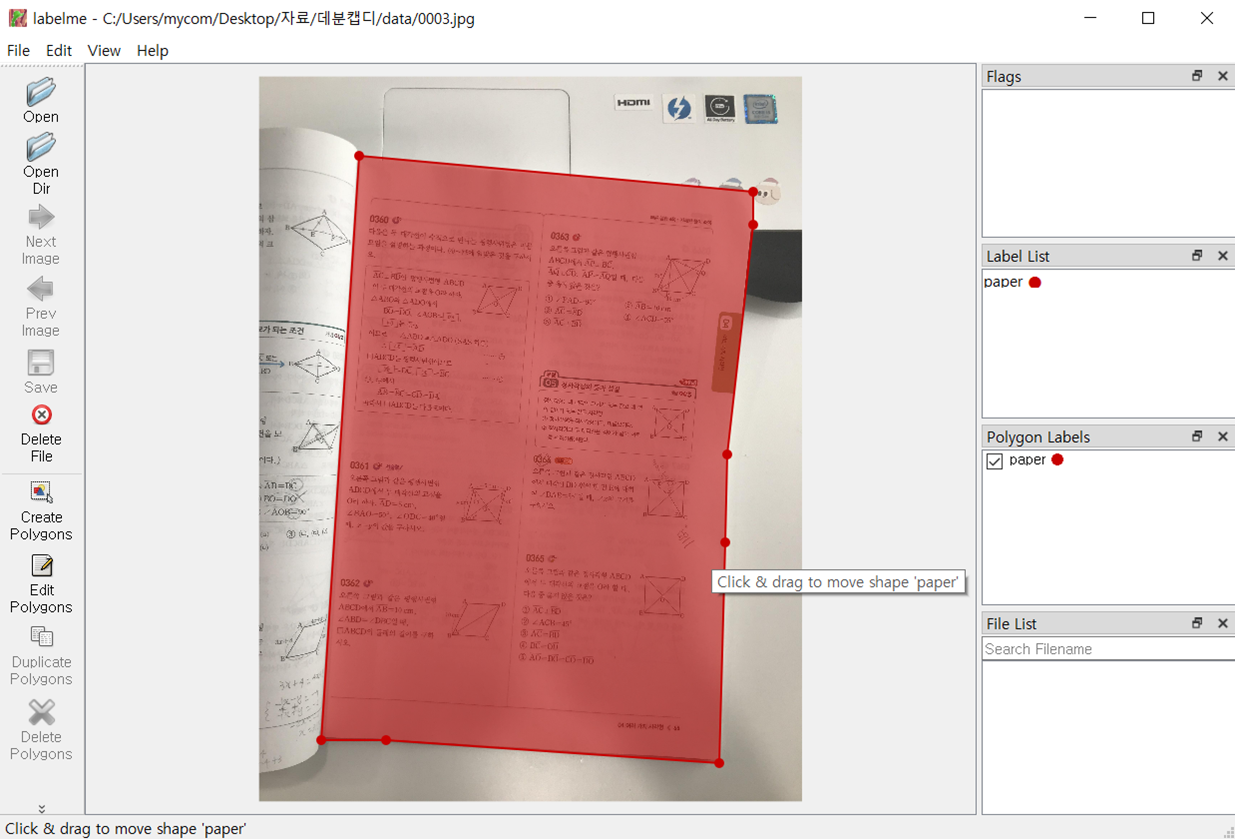1235x839 pixels.
Task: Open the File menu
Action: pos(18,50)
